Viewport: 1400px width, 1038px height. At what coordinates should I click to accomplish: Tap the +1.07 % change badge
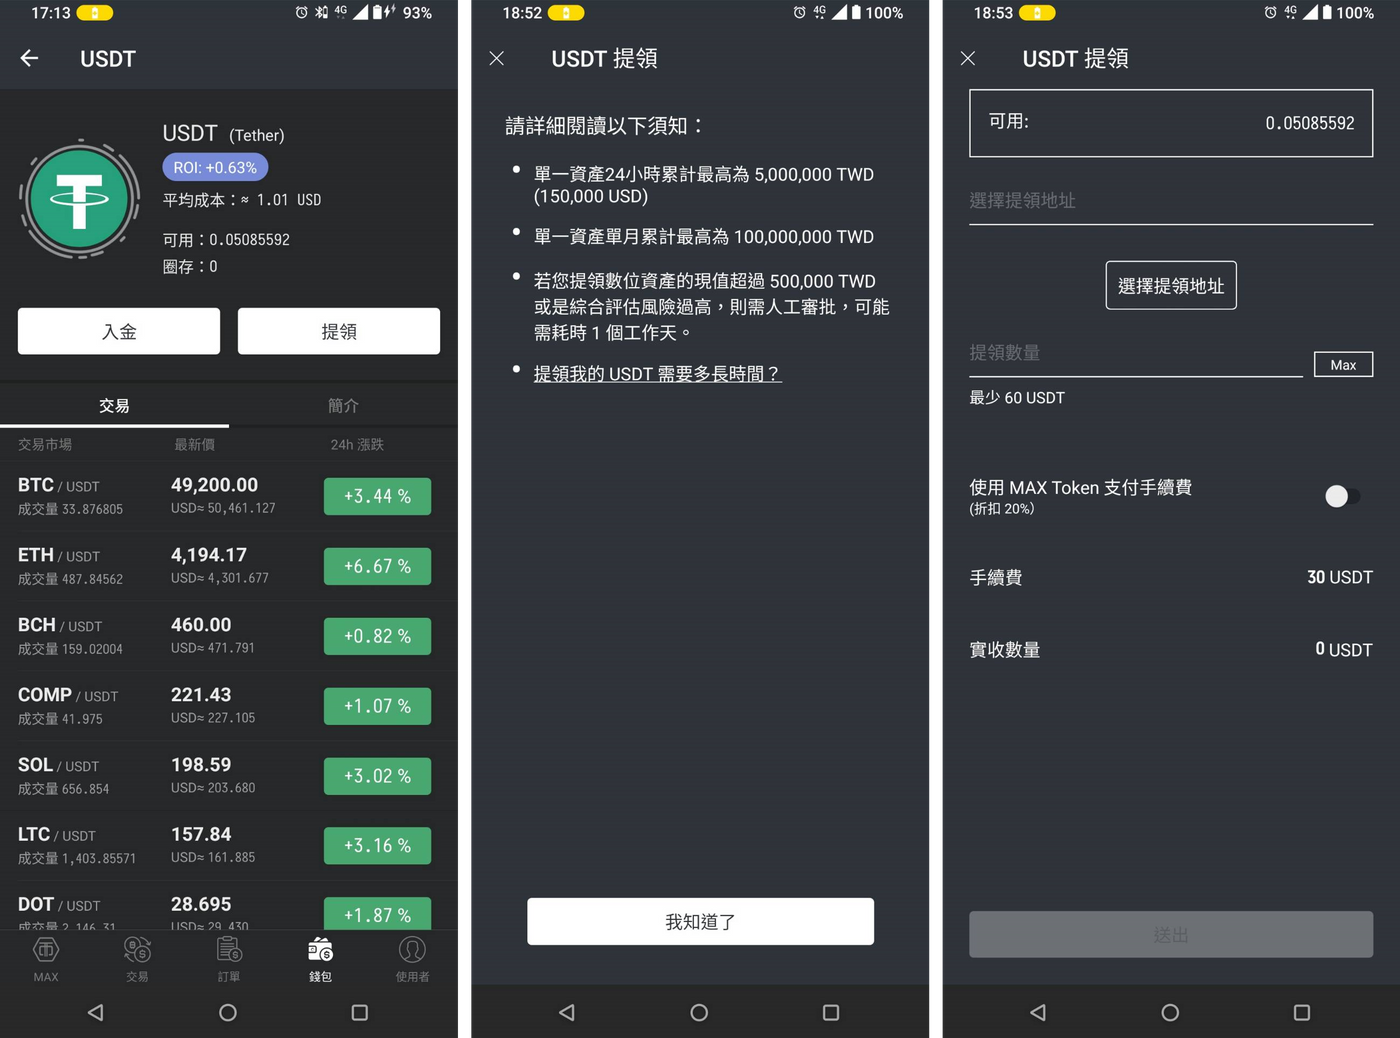point(377,706)
